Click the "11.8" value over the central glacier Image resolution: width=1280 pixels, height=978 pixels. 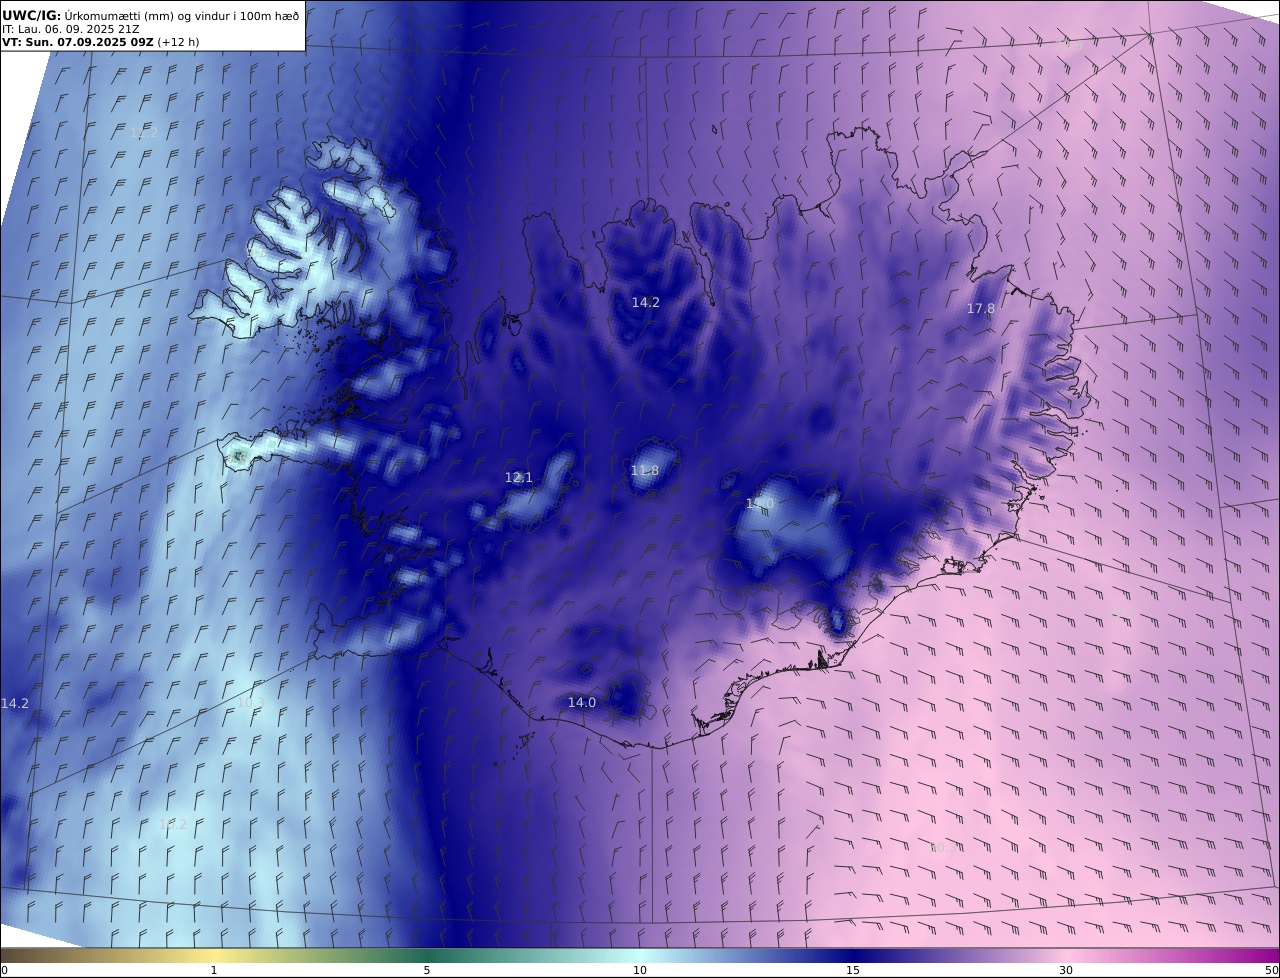click(x=645, y=471)
